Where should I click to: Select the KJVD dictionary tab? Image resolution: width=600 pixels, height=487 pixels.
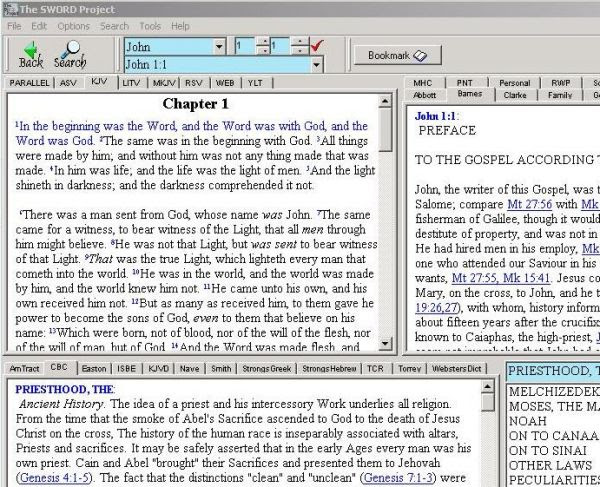point(158,369)
